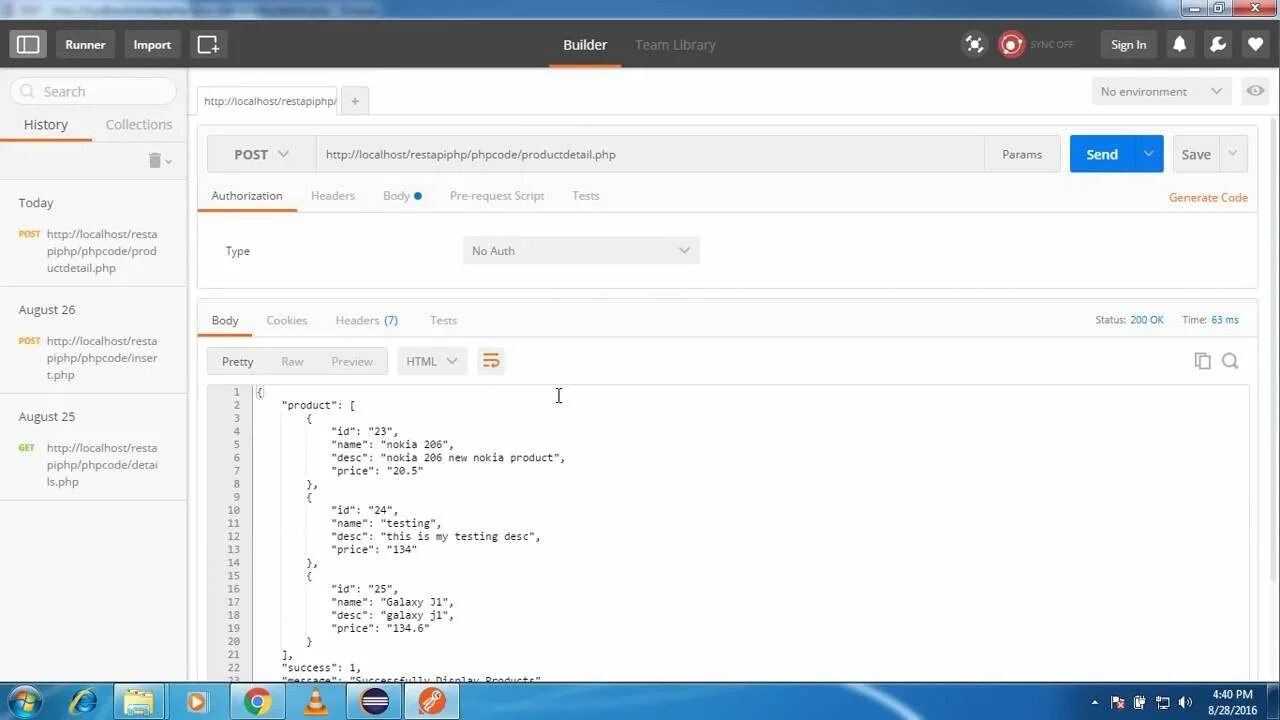Open response Cookies tab

287,320
